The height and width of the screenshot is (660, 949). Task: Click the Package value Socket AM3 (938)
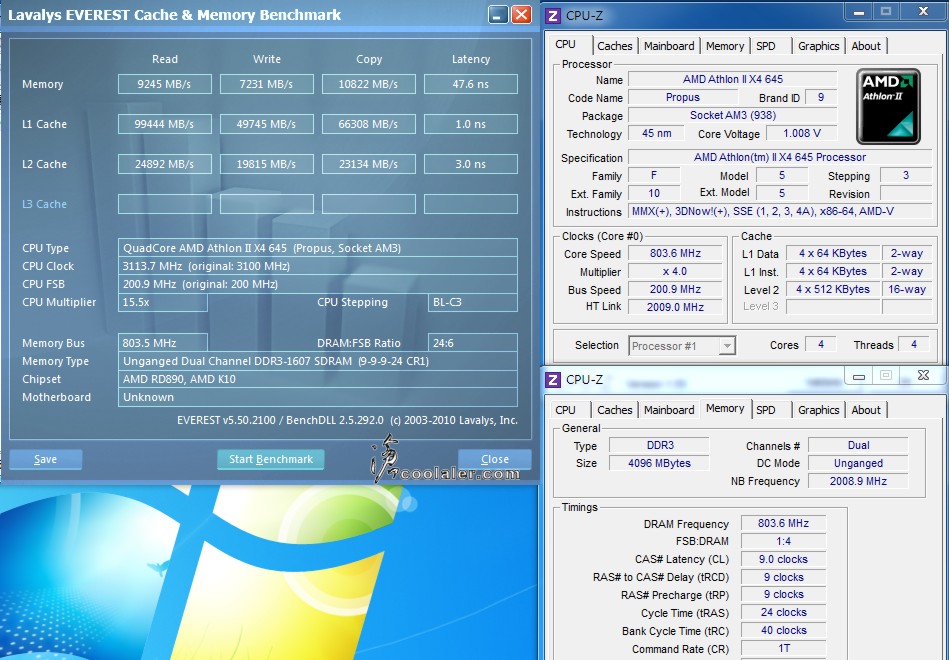tap(732, 115)
